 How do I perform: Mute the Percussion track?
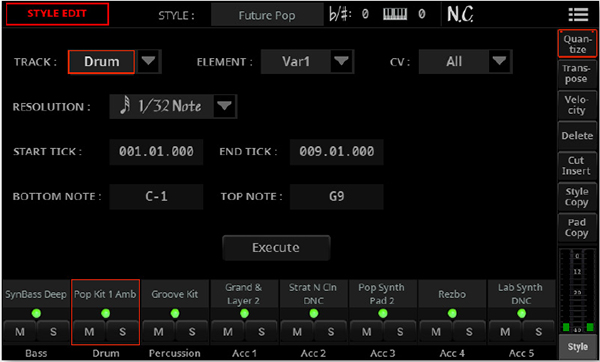(158, 331)
